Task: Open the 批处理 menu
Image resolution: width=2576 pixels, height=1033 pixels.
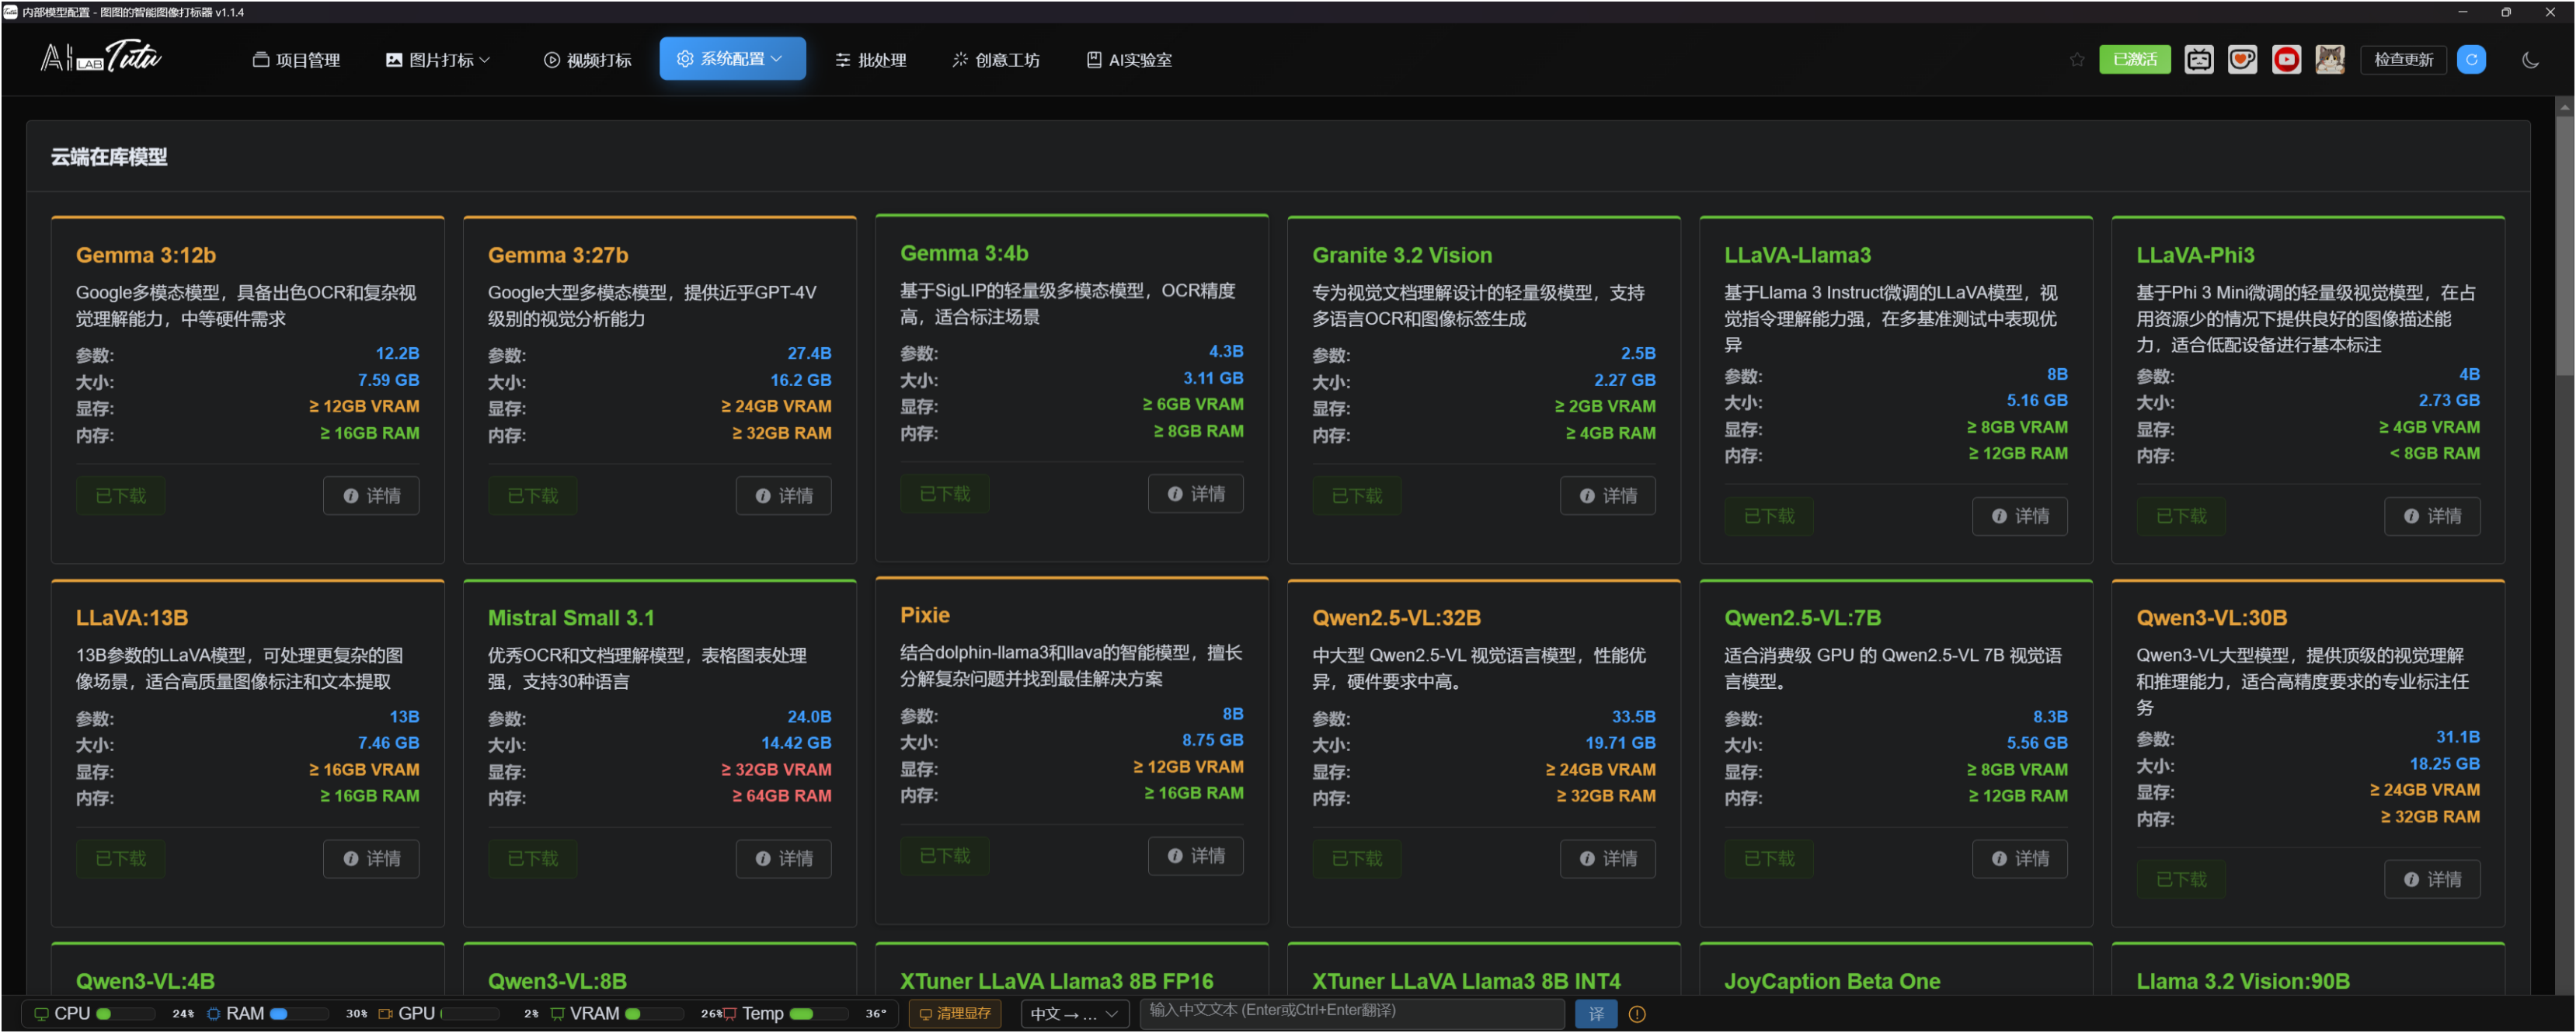Action: [x=870, y=60]
